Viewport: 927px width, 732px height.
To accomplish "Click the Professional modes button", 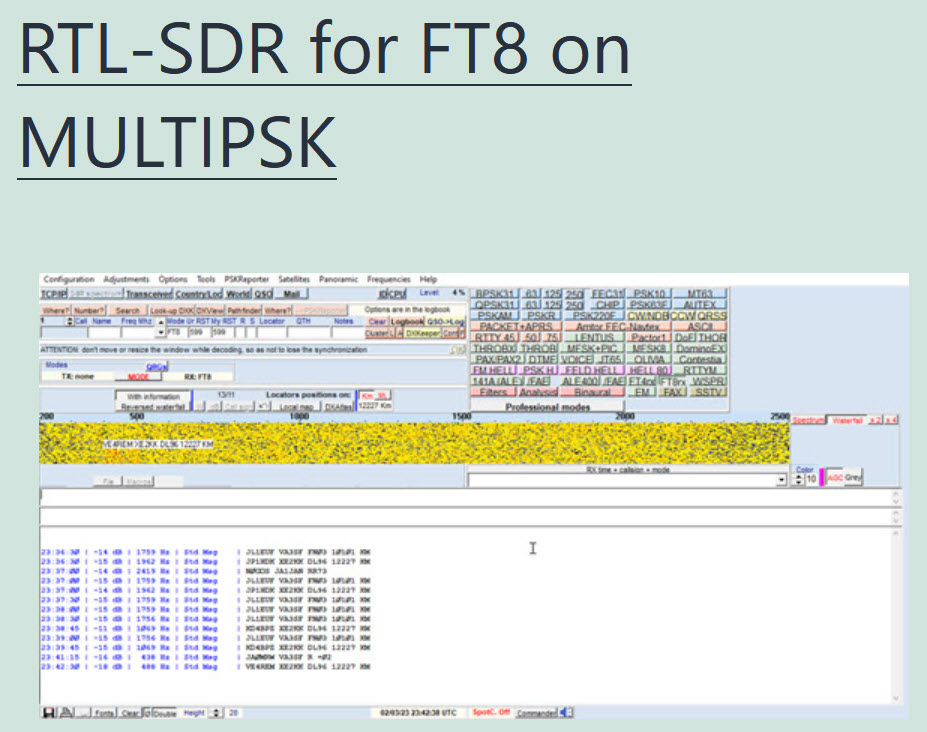I will tap(547, 407).
